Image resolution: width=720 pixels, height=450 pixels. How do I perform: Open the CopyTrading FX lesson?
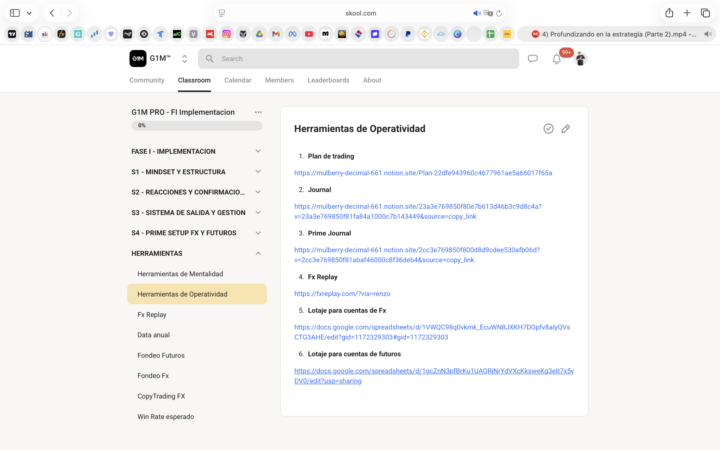pos(197,396)
